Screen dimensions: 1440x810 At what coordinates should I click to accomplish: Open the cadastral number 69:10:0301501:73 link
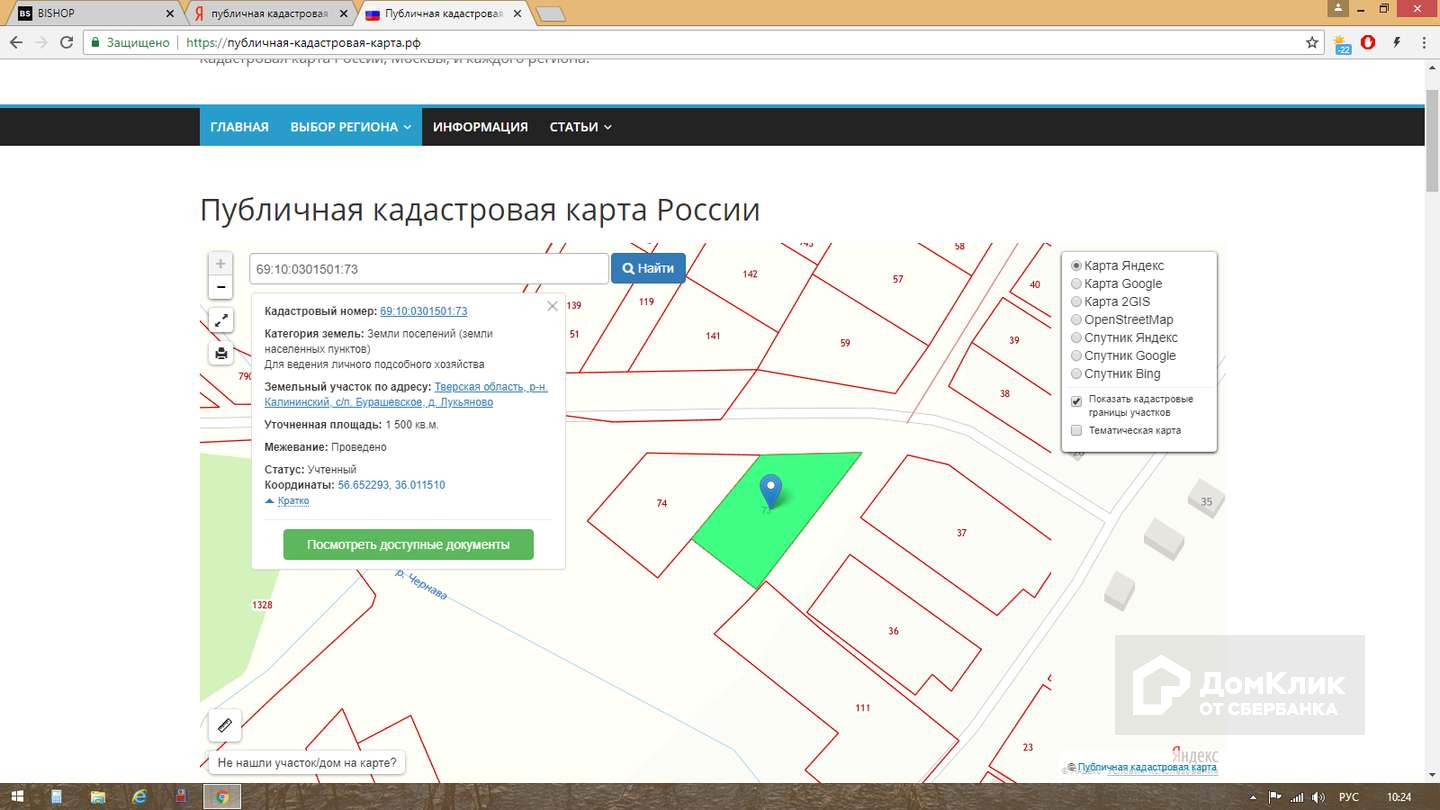point(424,312)
